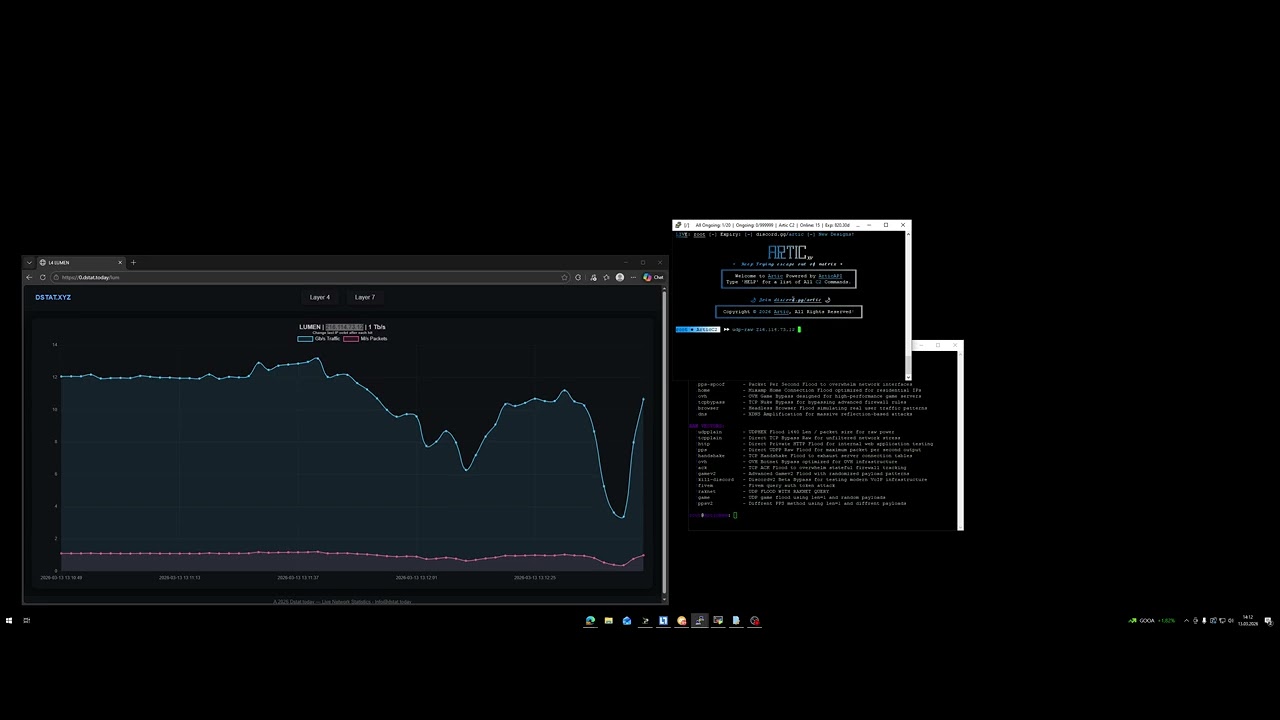1280x720 pixels.
Task: Close the L4 LUMEN browser tab
Action: pos(120,262)
